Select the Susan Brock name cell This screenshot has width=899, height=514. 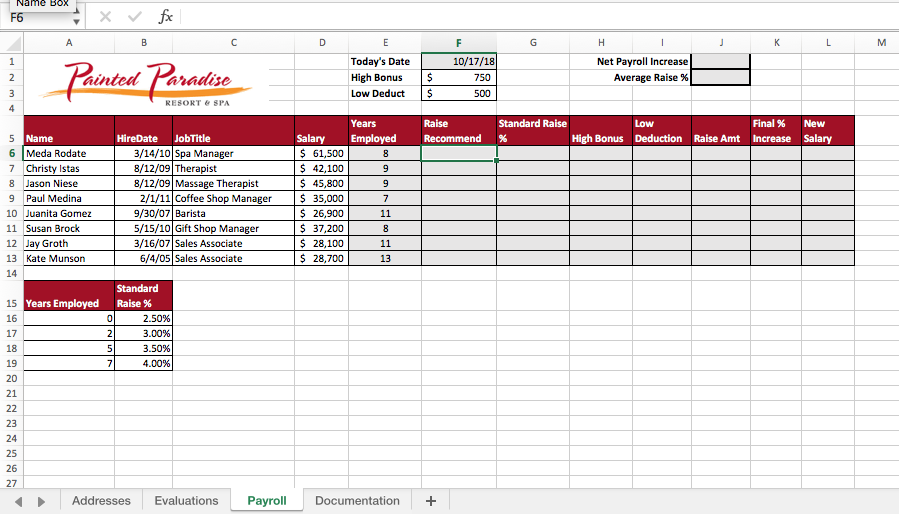click(69, 228)
